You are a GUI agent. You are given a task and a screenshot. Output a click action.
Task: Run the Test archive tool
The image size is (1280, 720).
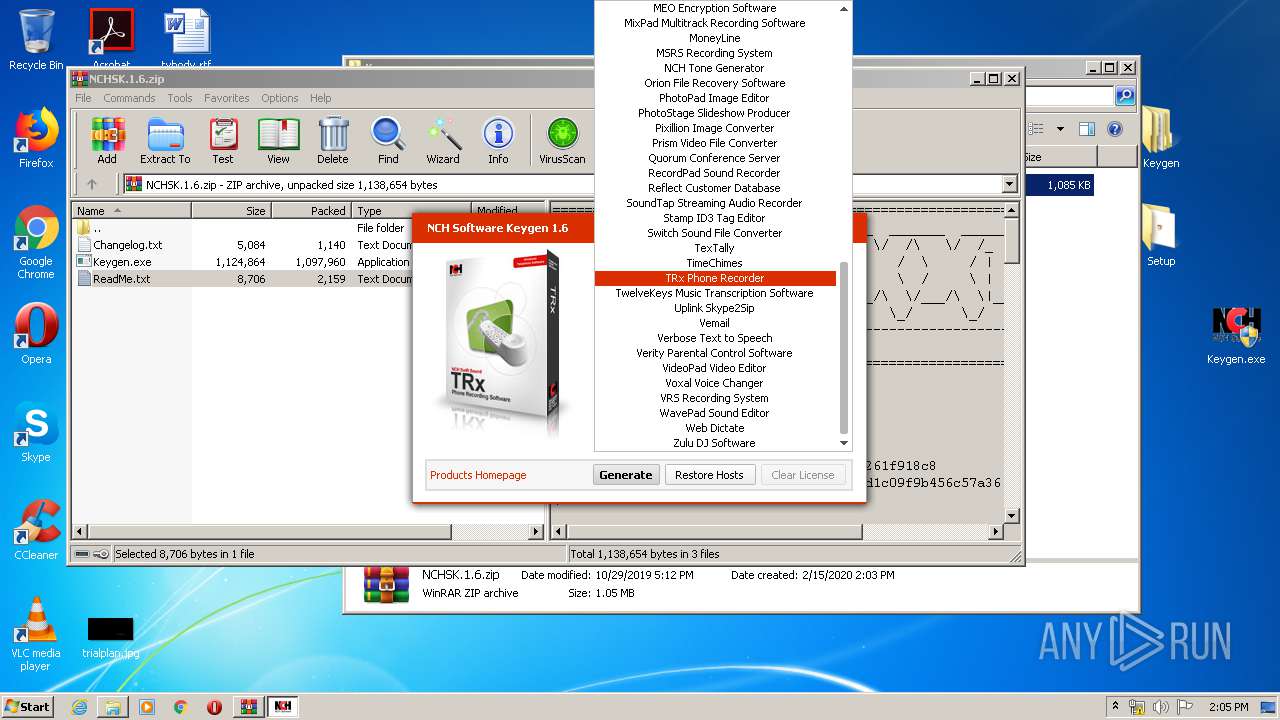[223, 141]
